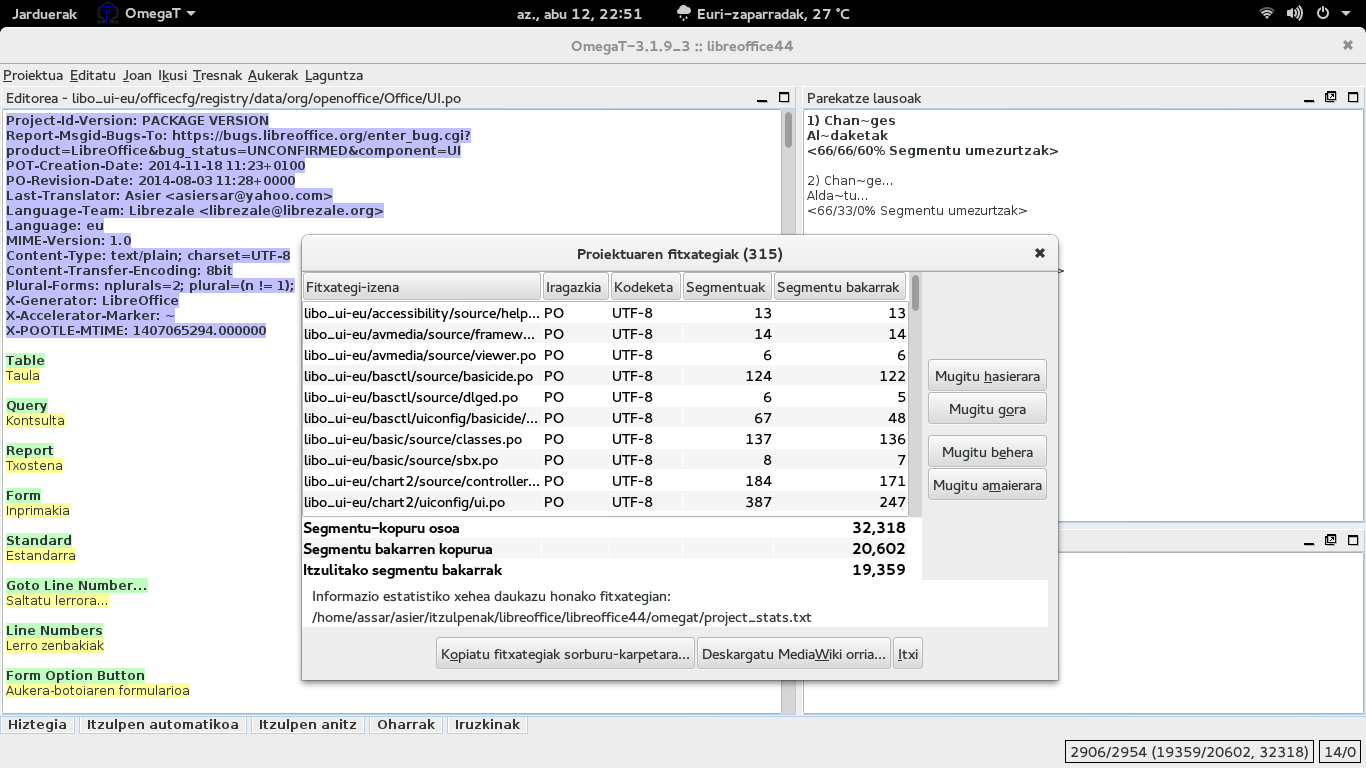Image resolution: width=1366 pixels, height=768 pixels.
Task: Open the Ikusi menu
Action: click(173, 75)
